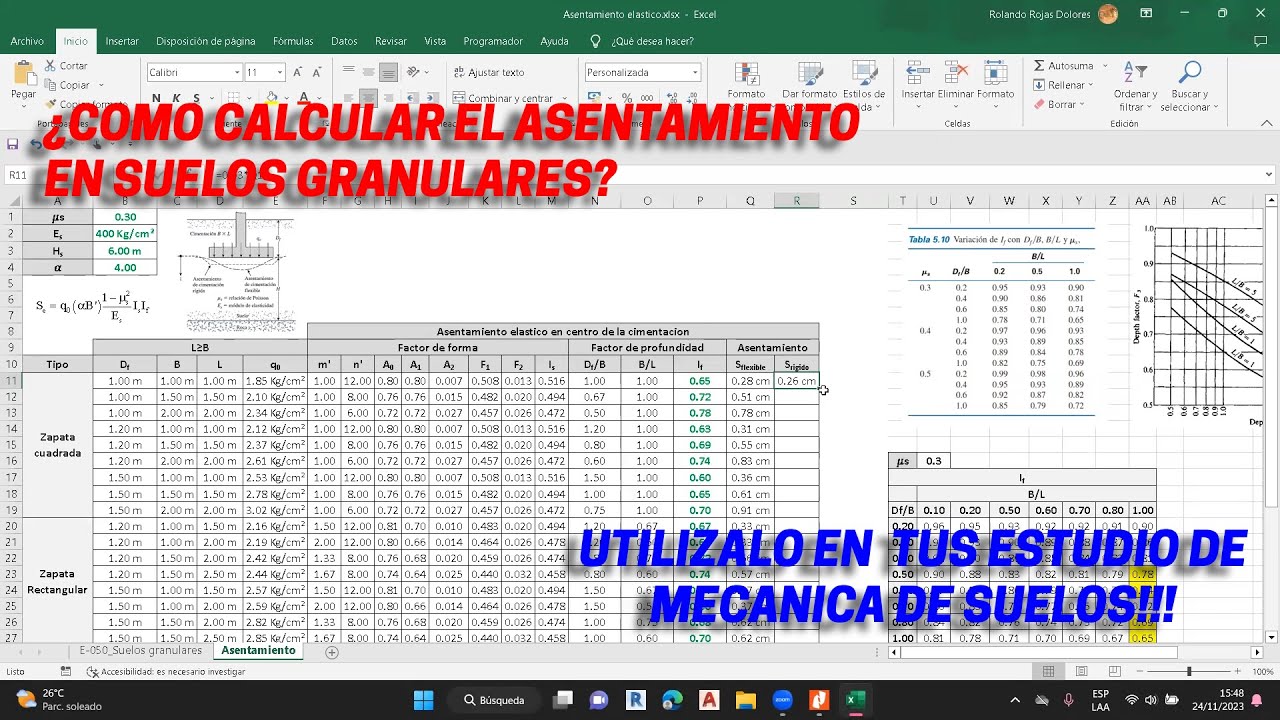Toggle center horizontal alignment
The height and width of the screenshot is (720, 1280).
point(368,98)
